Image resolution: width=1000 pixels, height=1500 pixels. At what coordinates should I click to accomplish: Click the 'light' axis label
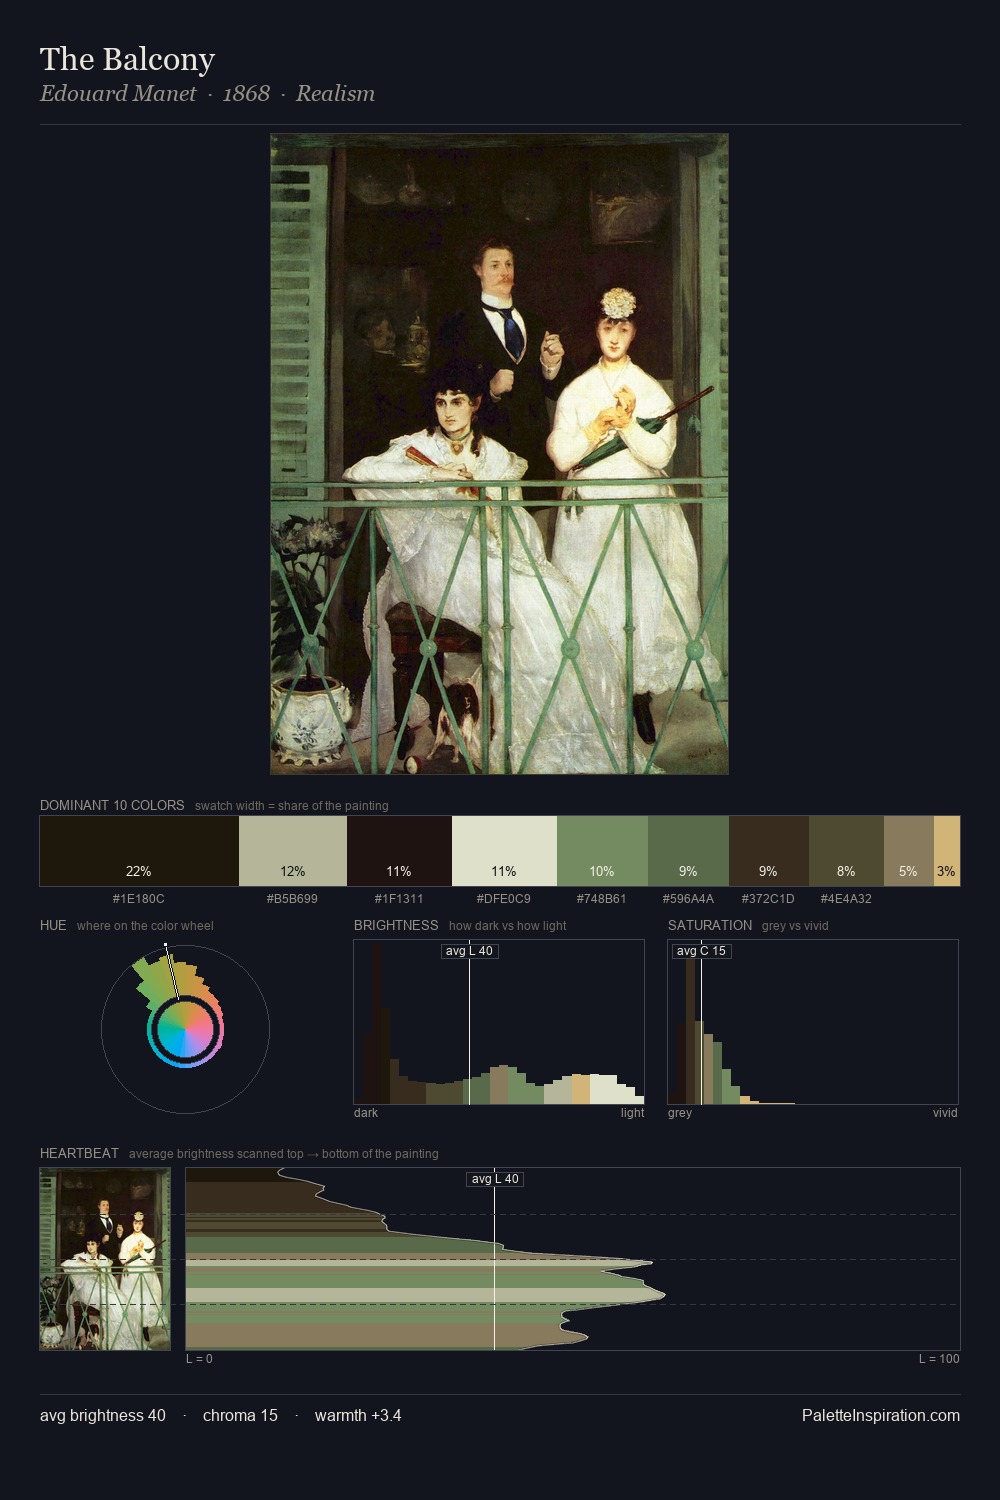pyautogui.click(x=632, y=1113)
